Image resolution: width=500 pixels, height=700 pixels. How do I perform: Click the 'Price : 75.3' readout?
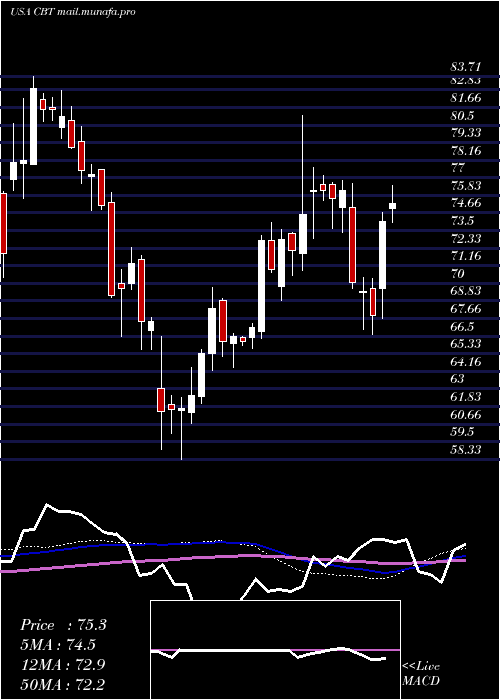pos(63,625)
